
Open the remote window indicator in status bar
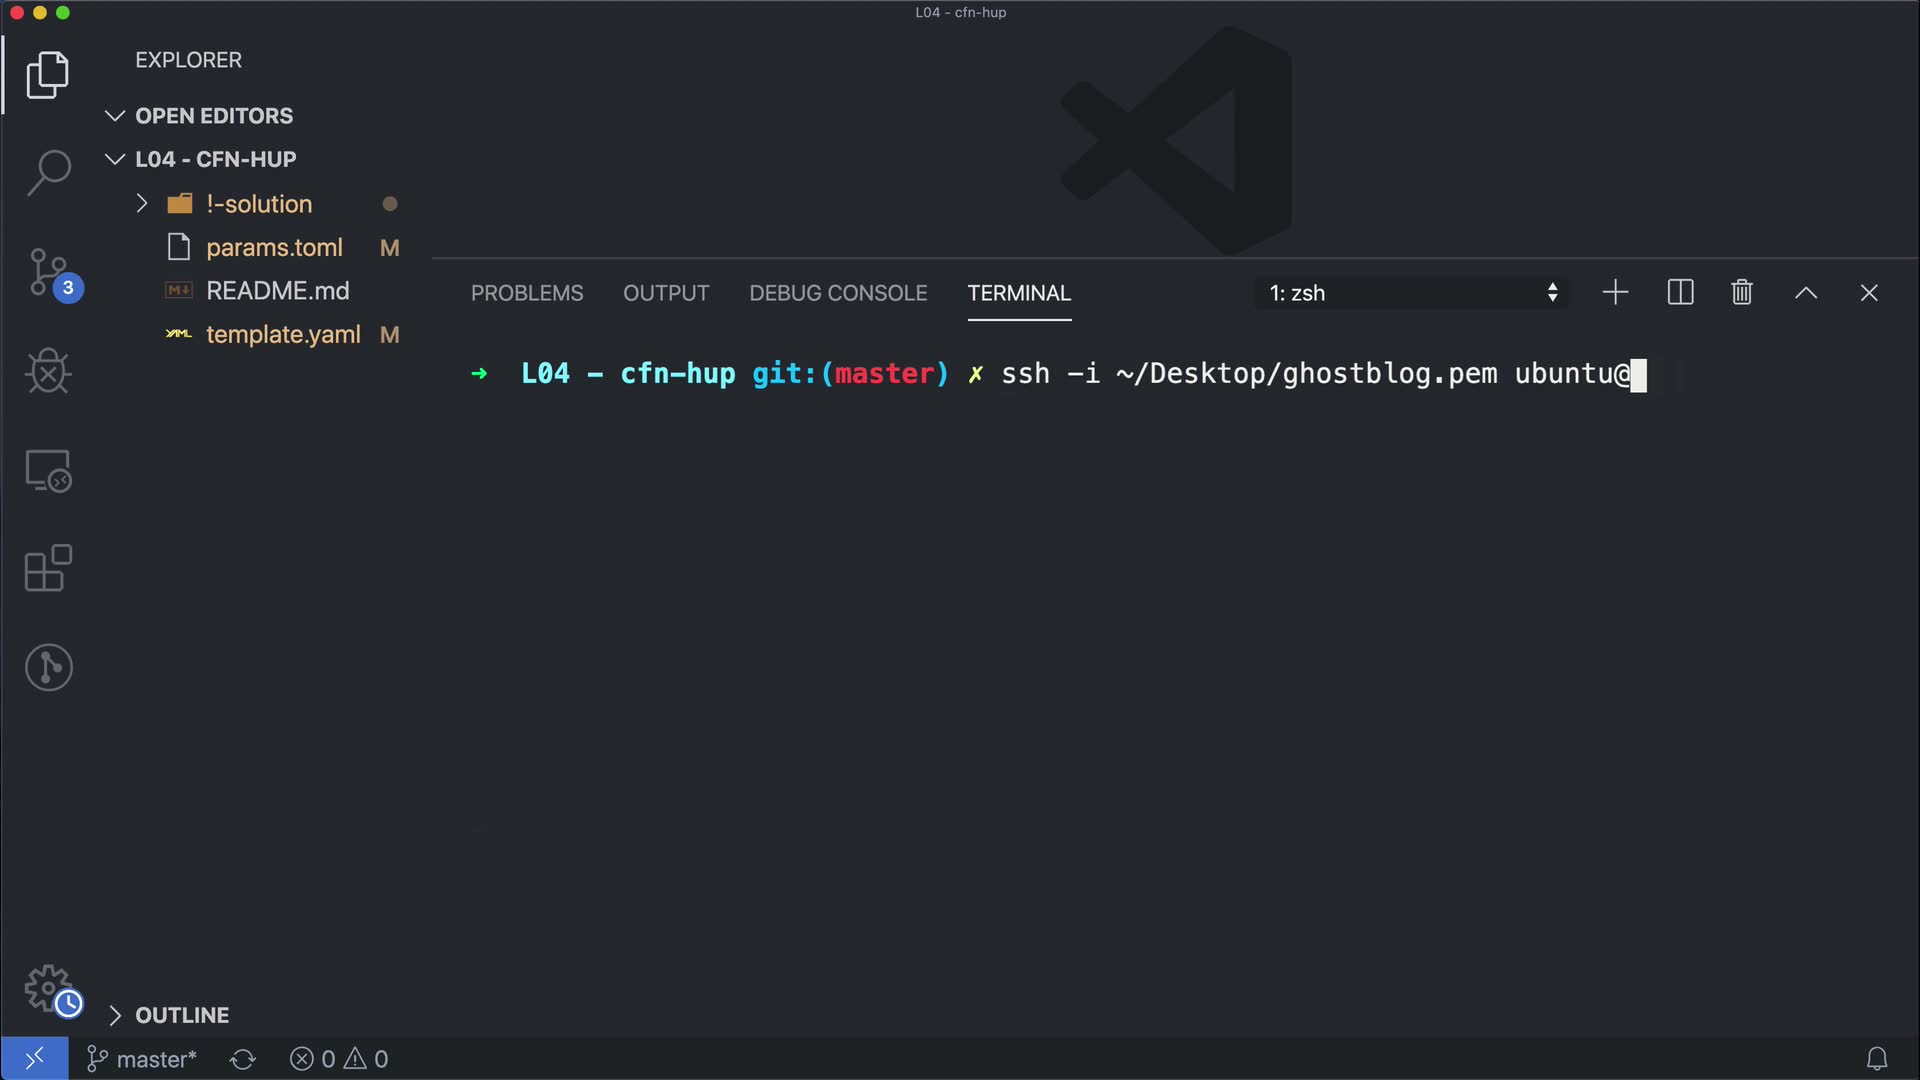click(34, 1058)
